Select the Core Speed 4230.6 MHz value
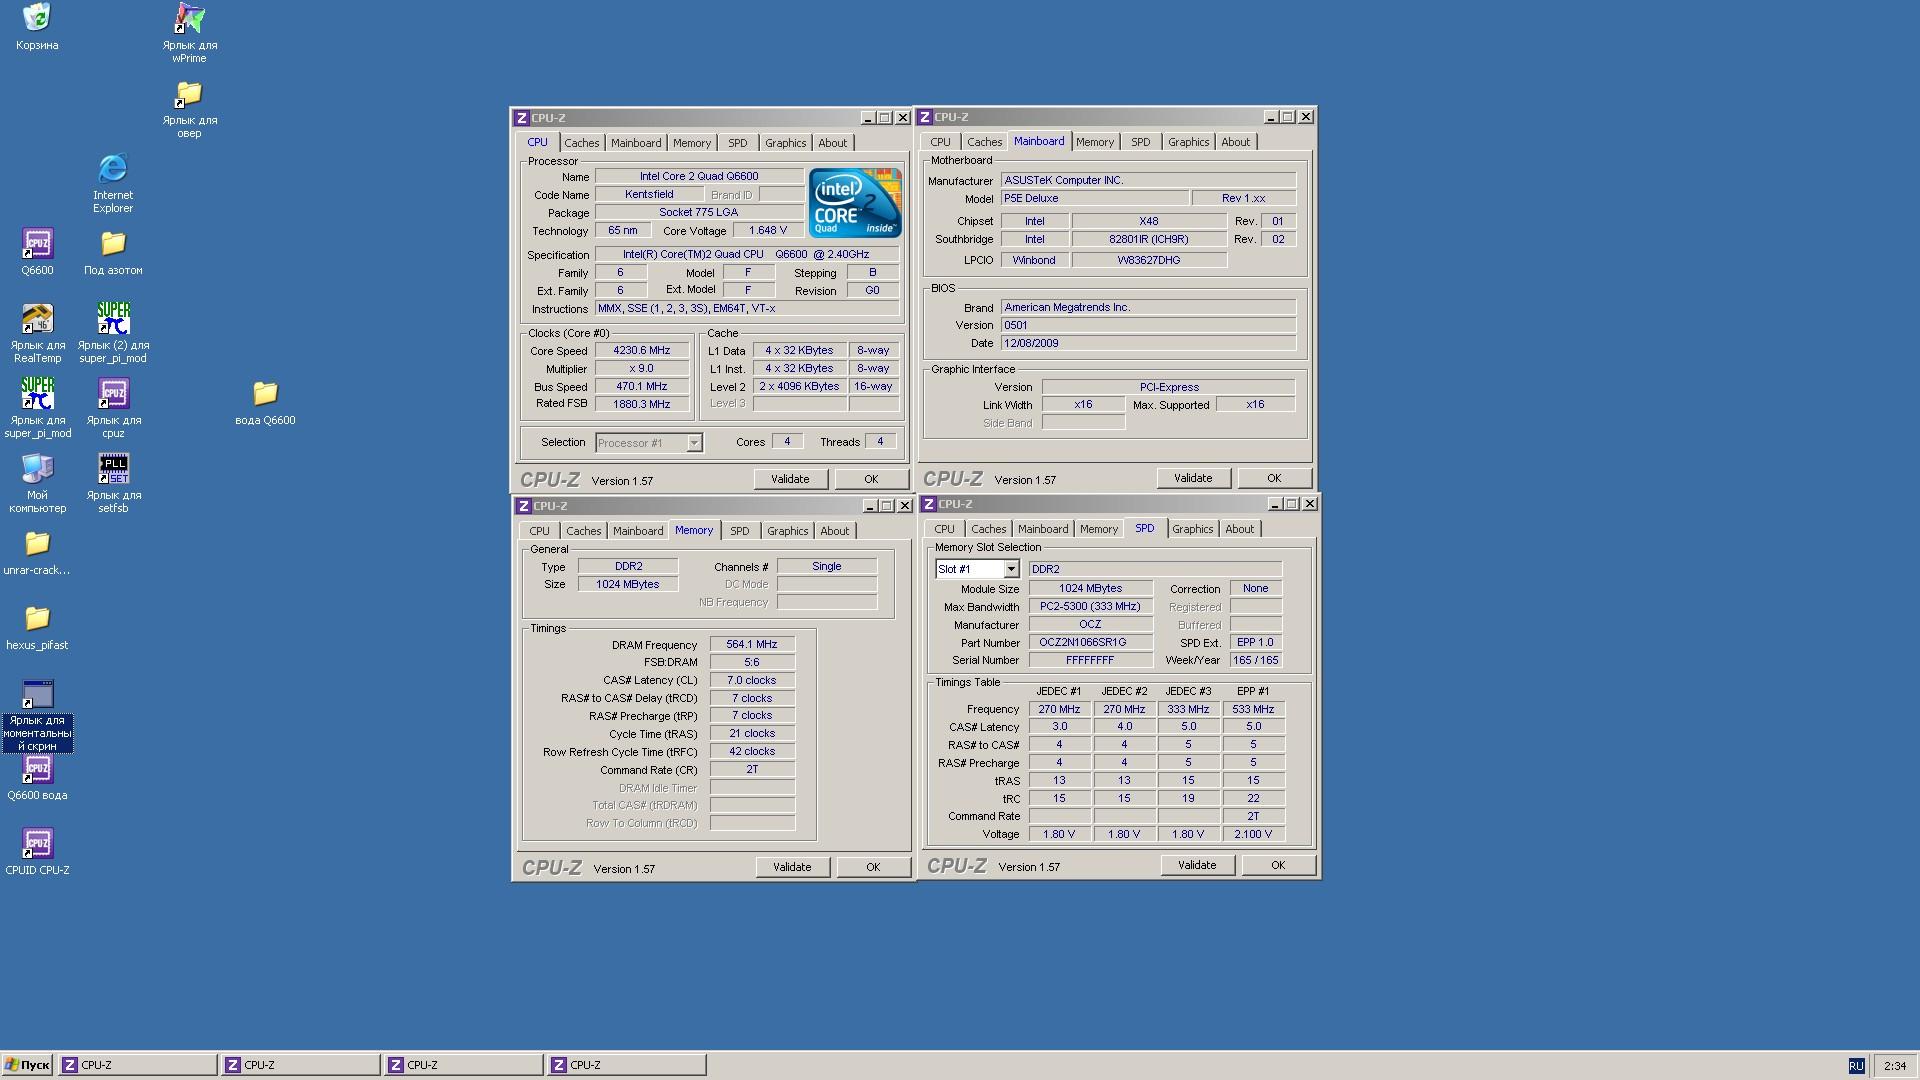The width and height of the screenshot is (1920, 1080). 642,351
